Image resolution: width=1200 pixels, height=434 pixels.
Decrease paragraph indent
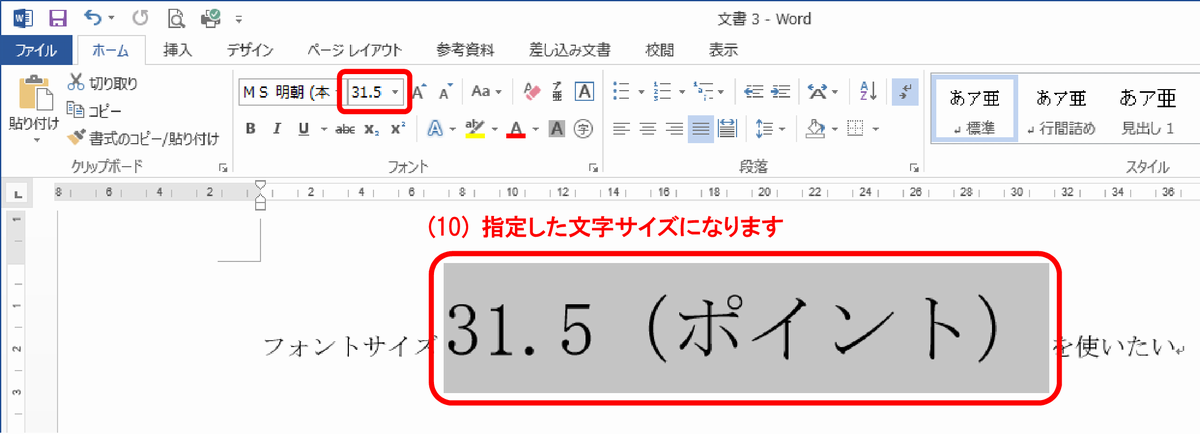pos(754,91)
